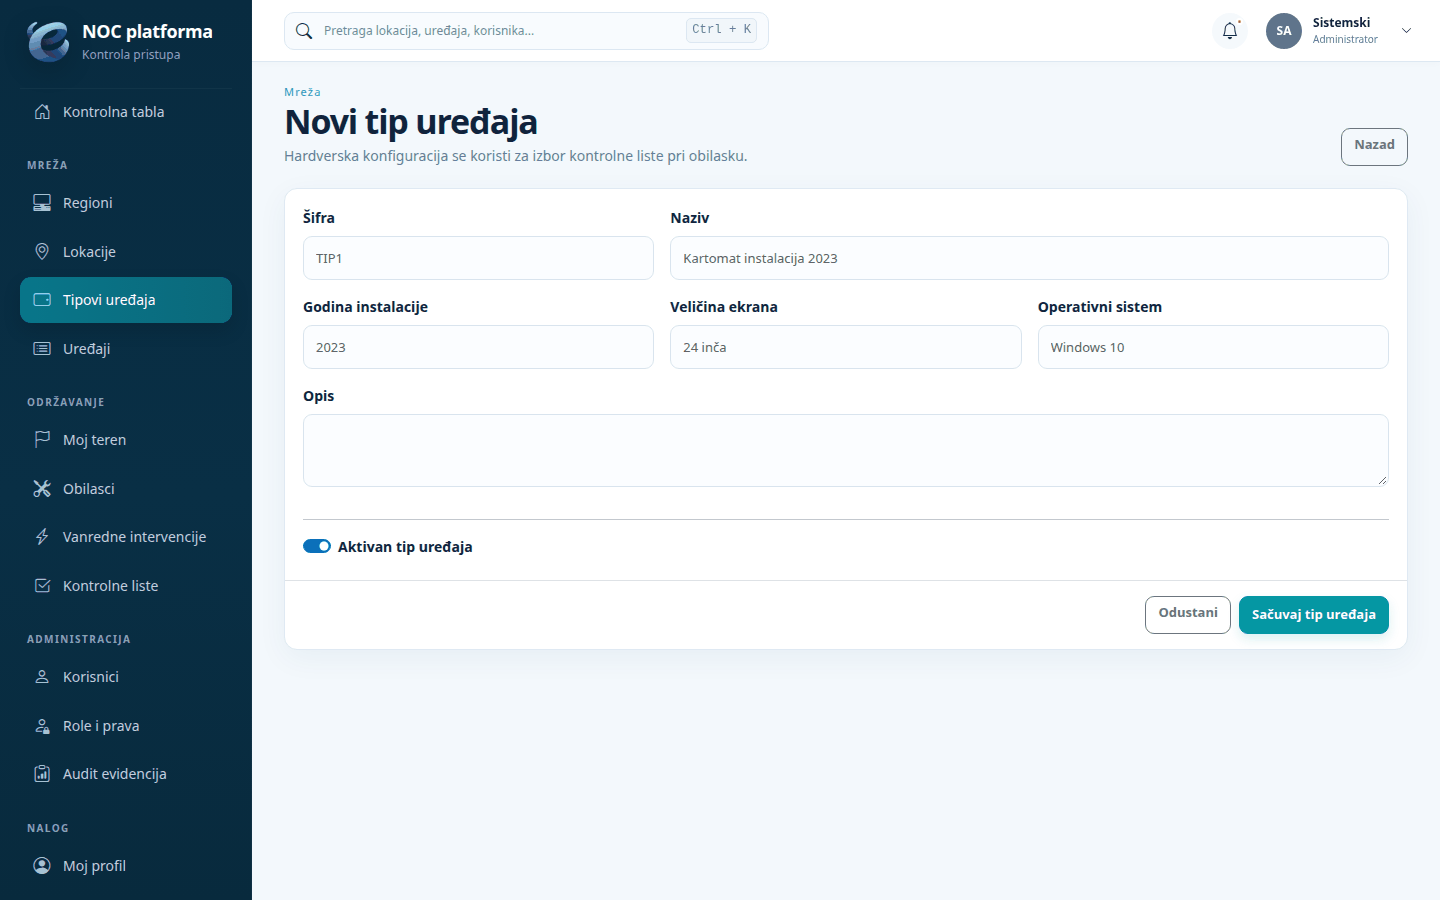1440x900 pixels.
Task: Select the Lokacije pin icon
Action: click(42, 252)
